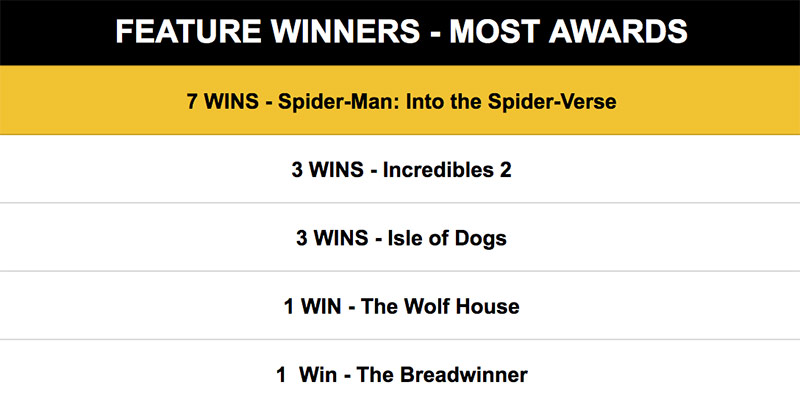
Task: Click the "1 Win" text beside The Breadwinner
Action: [x=309, y=375]
